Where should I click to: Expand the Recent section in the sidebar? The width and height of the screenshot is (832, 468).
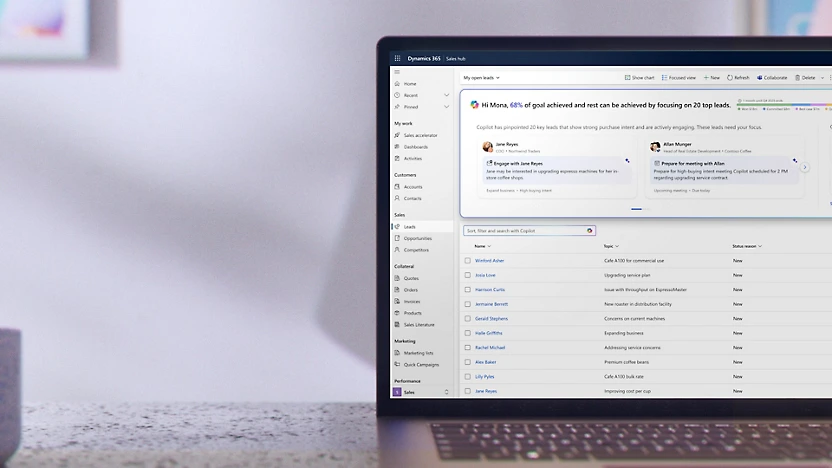pyautogui.click(x=446, y=95)
